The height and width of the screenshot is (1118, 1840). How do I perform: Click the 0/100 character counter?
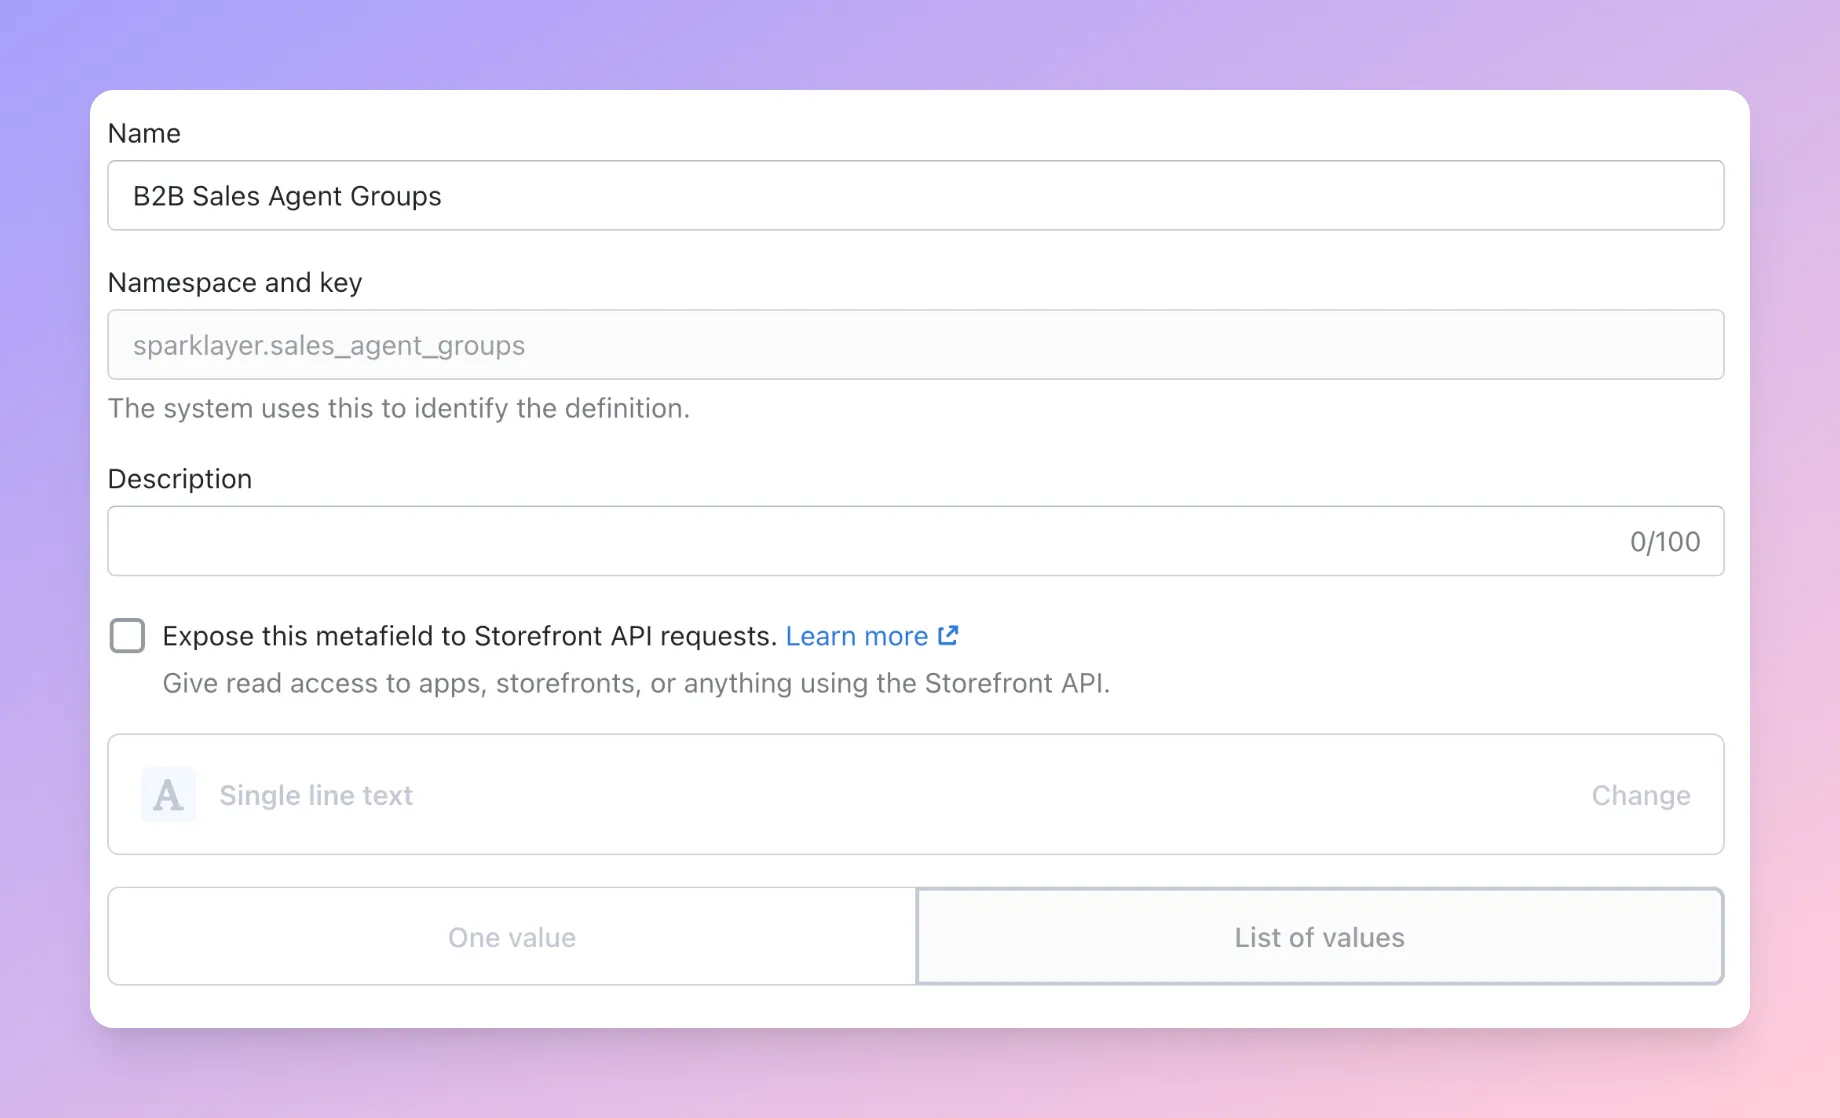tap(1665, 541)
